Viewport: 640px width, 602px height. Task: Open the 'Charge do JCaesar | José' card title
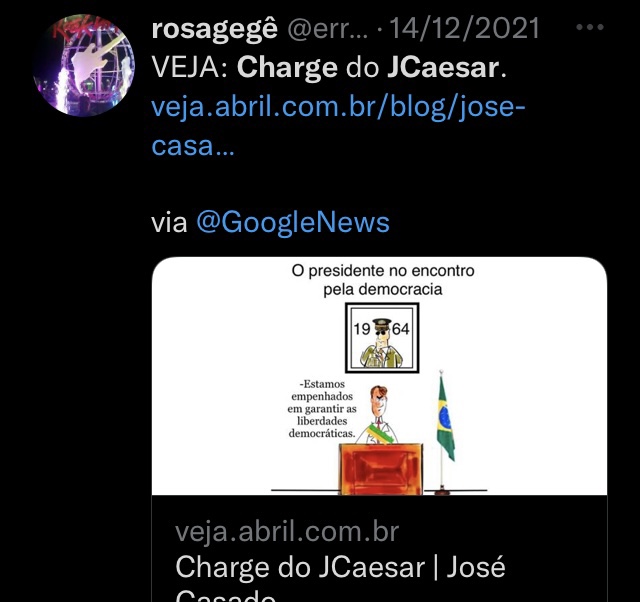[340, 568]
